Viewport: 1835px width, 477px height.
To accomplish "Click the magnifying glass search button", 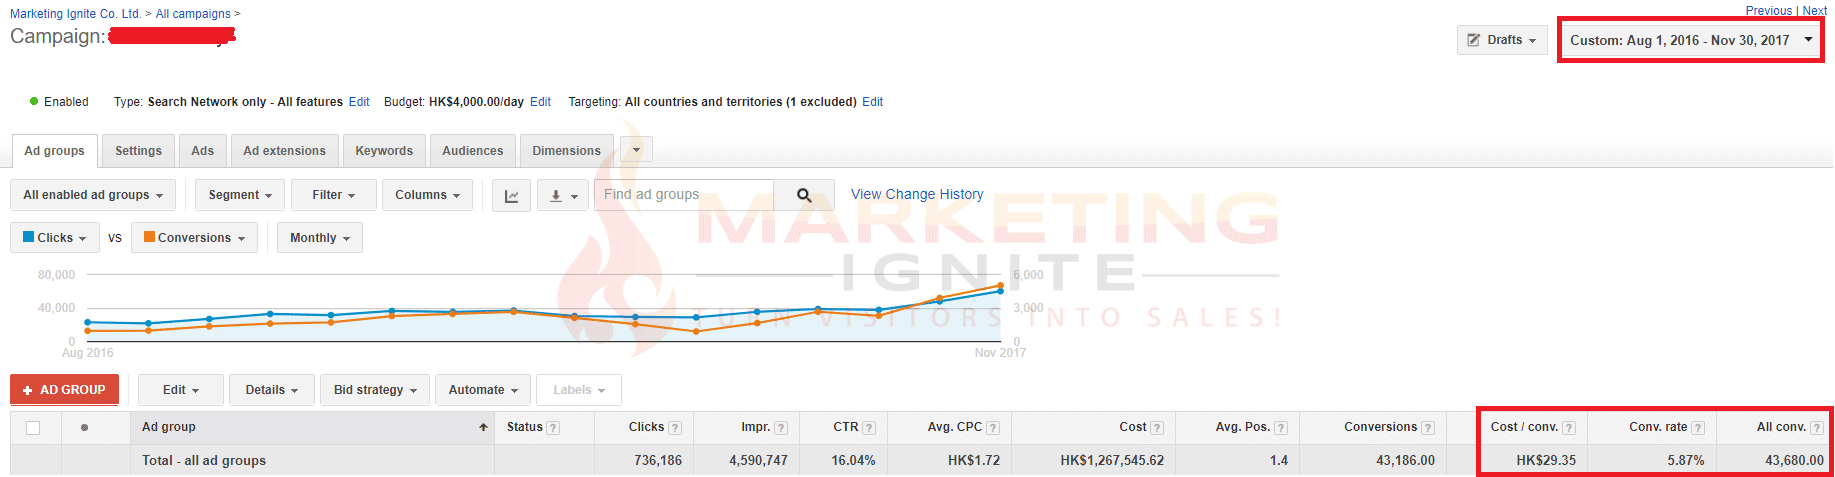I will (x=804, y=195).
